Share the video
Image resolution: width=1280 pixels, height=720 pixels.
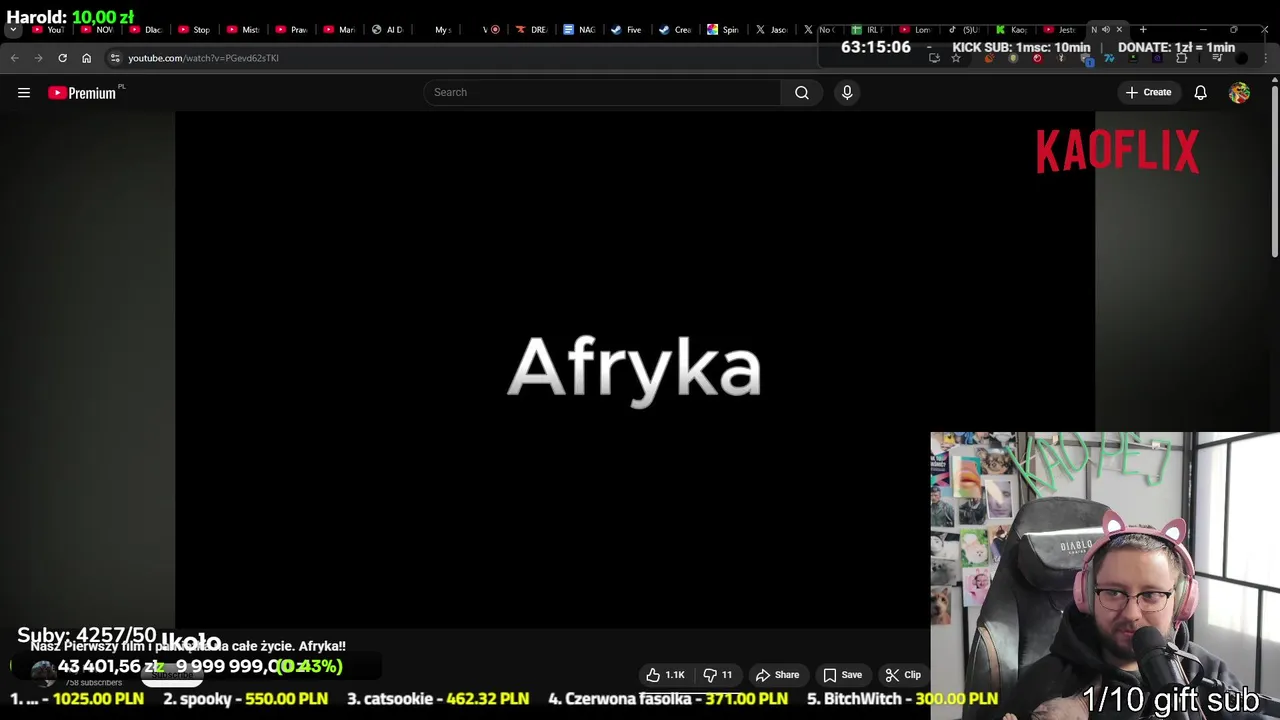778,675
